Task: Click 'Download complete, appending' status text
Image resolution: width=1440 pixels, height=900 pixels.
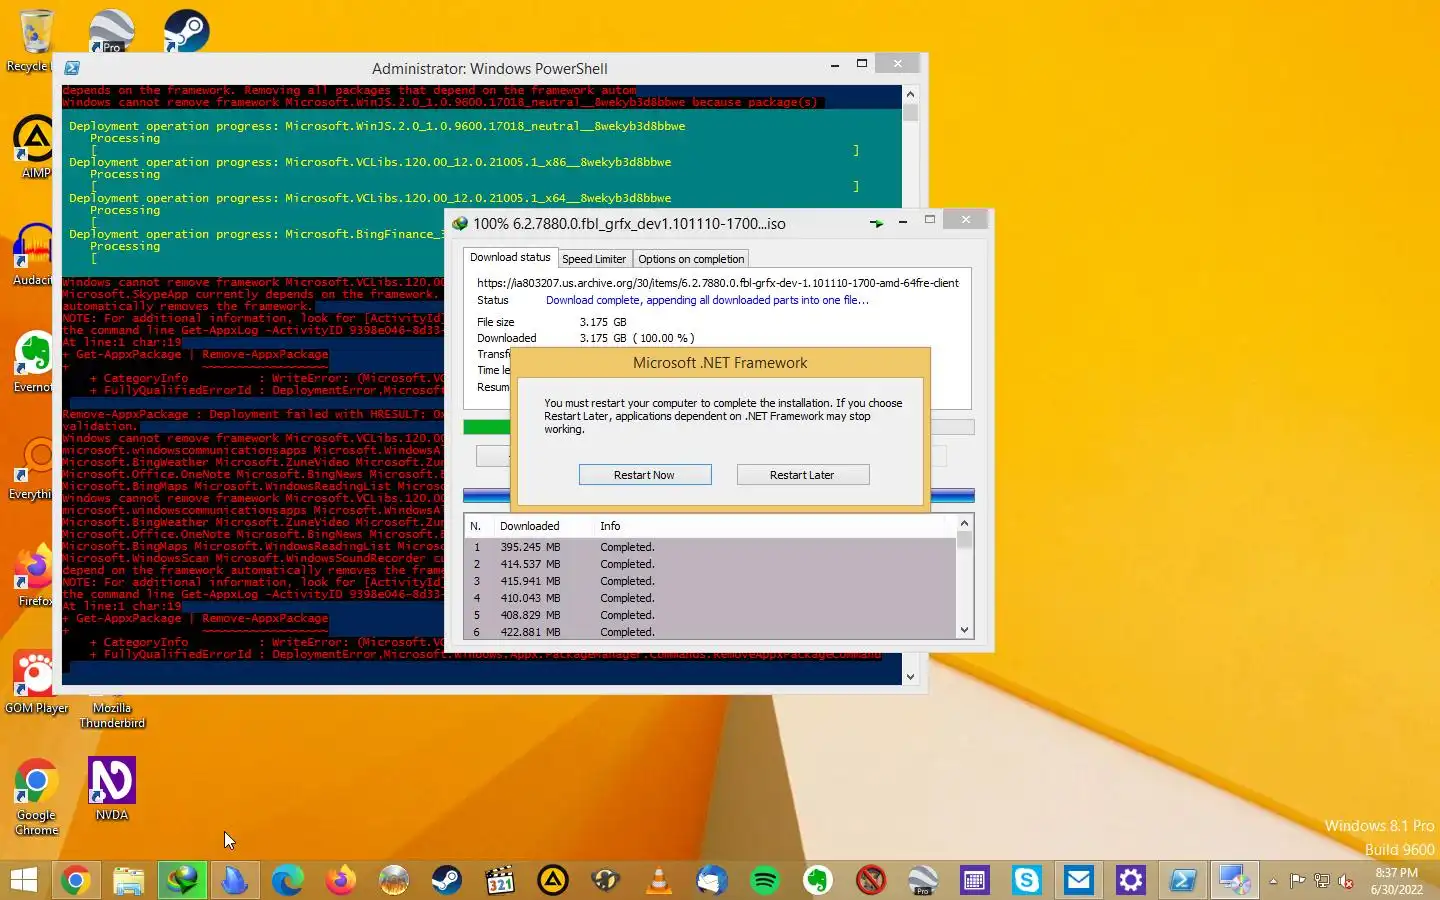Action: point(707,300)
